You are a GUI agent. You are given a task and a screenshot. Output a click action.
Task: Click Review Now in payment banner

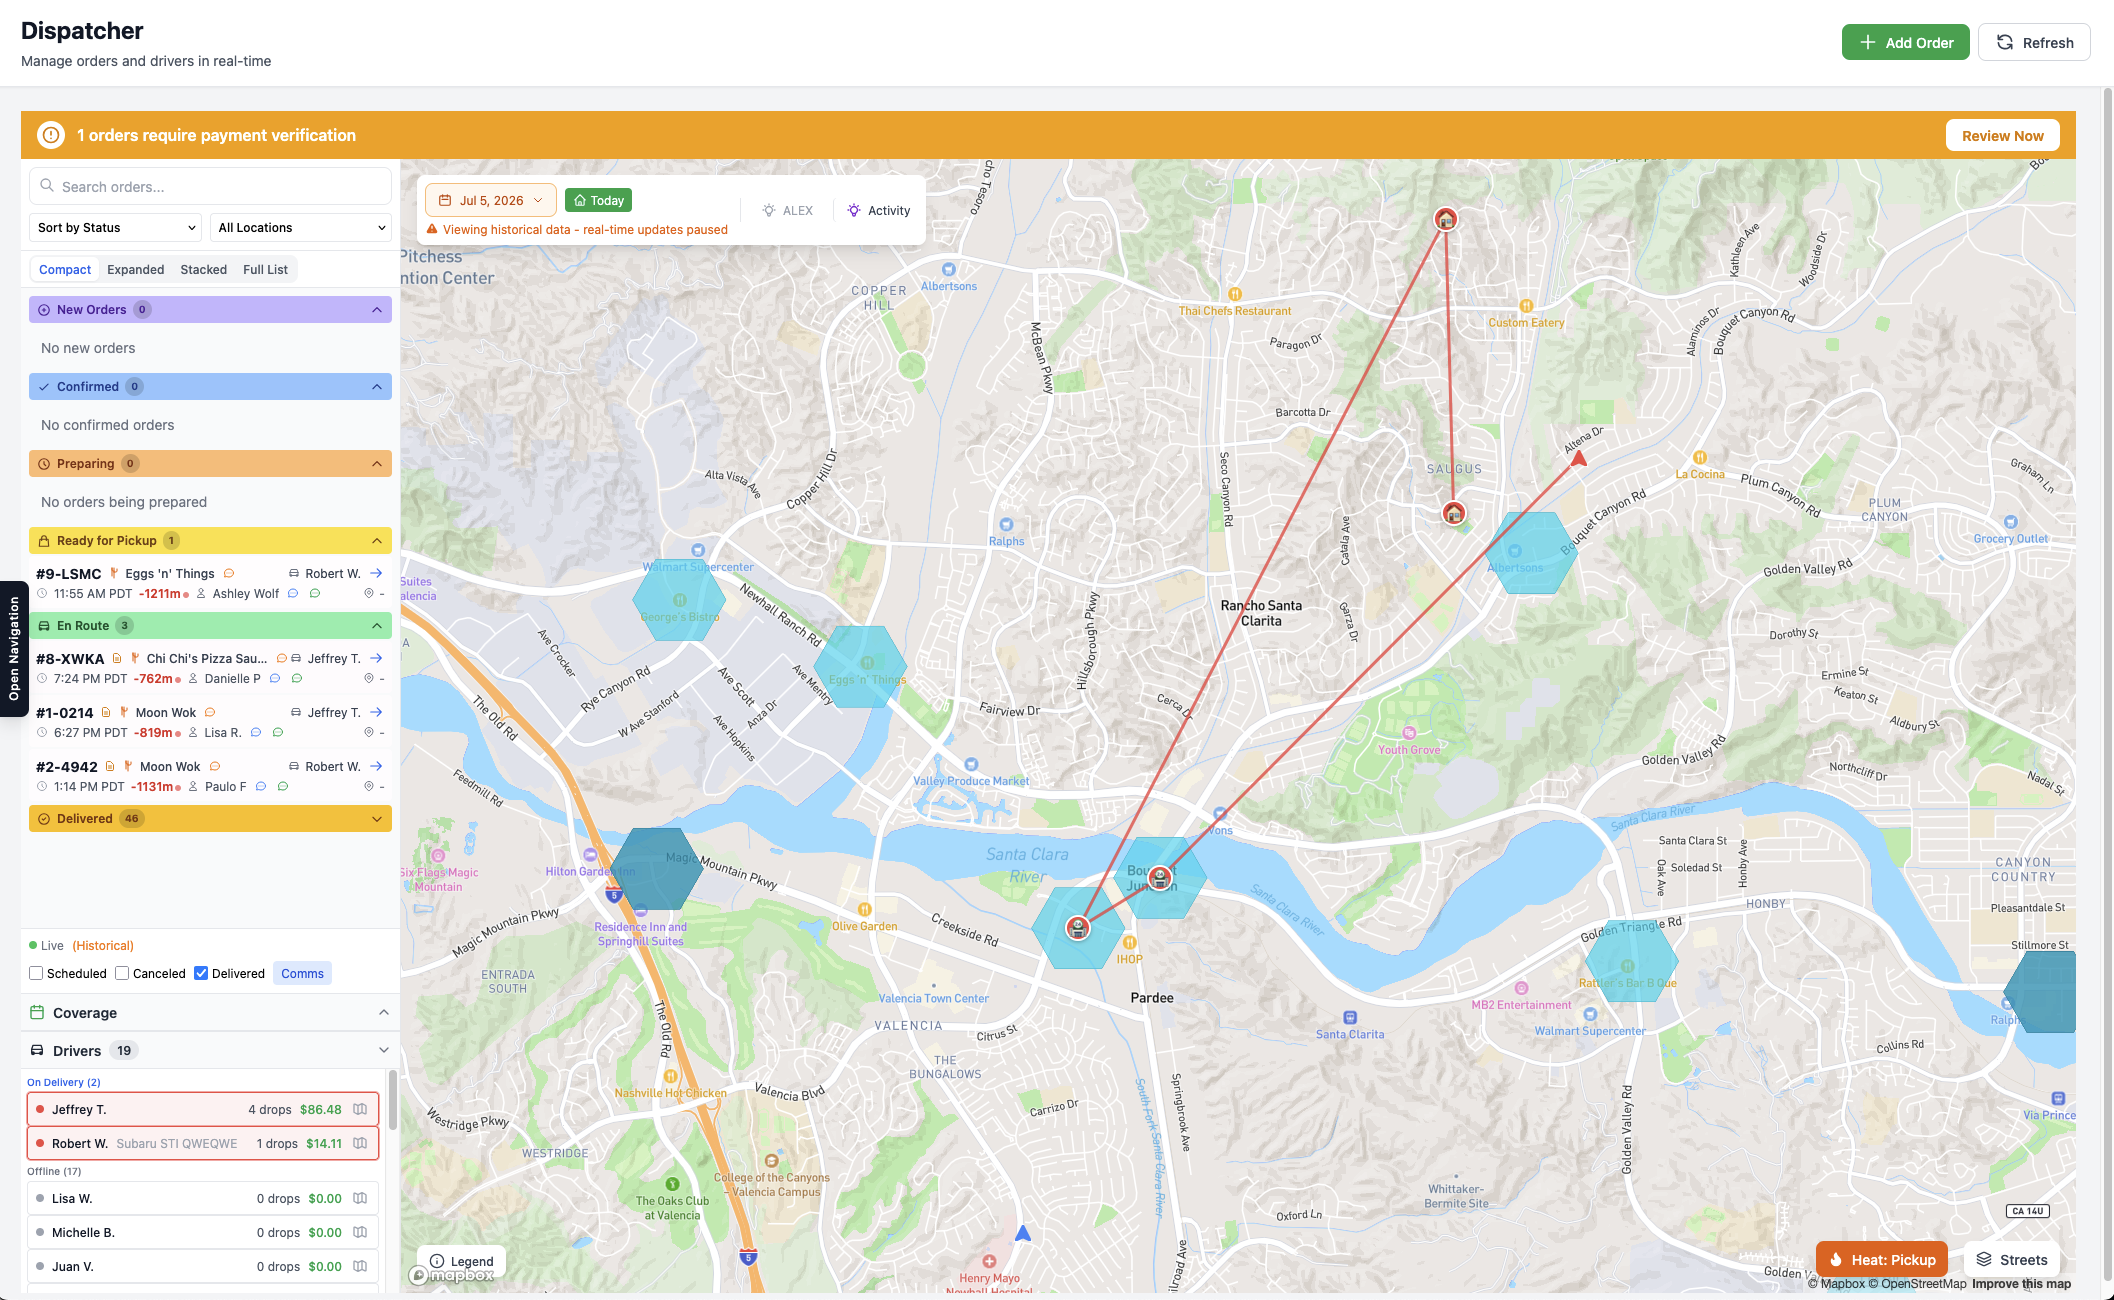(x=2002, y=135)
